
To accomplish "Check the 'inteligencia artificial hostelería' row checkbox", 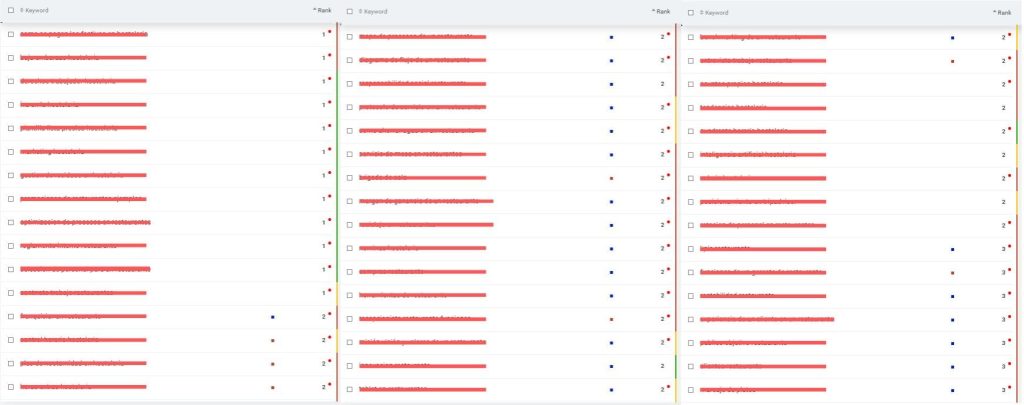I will tap(692, 155).
